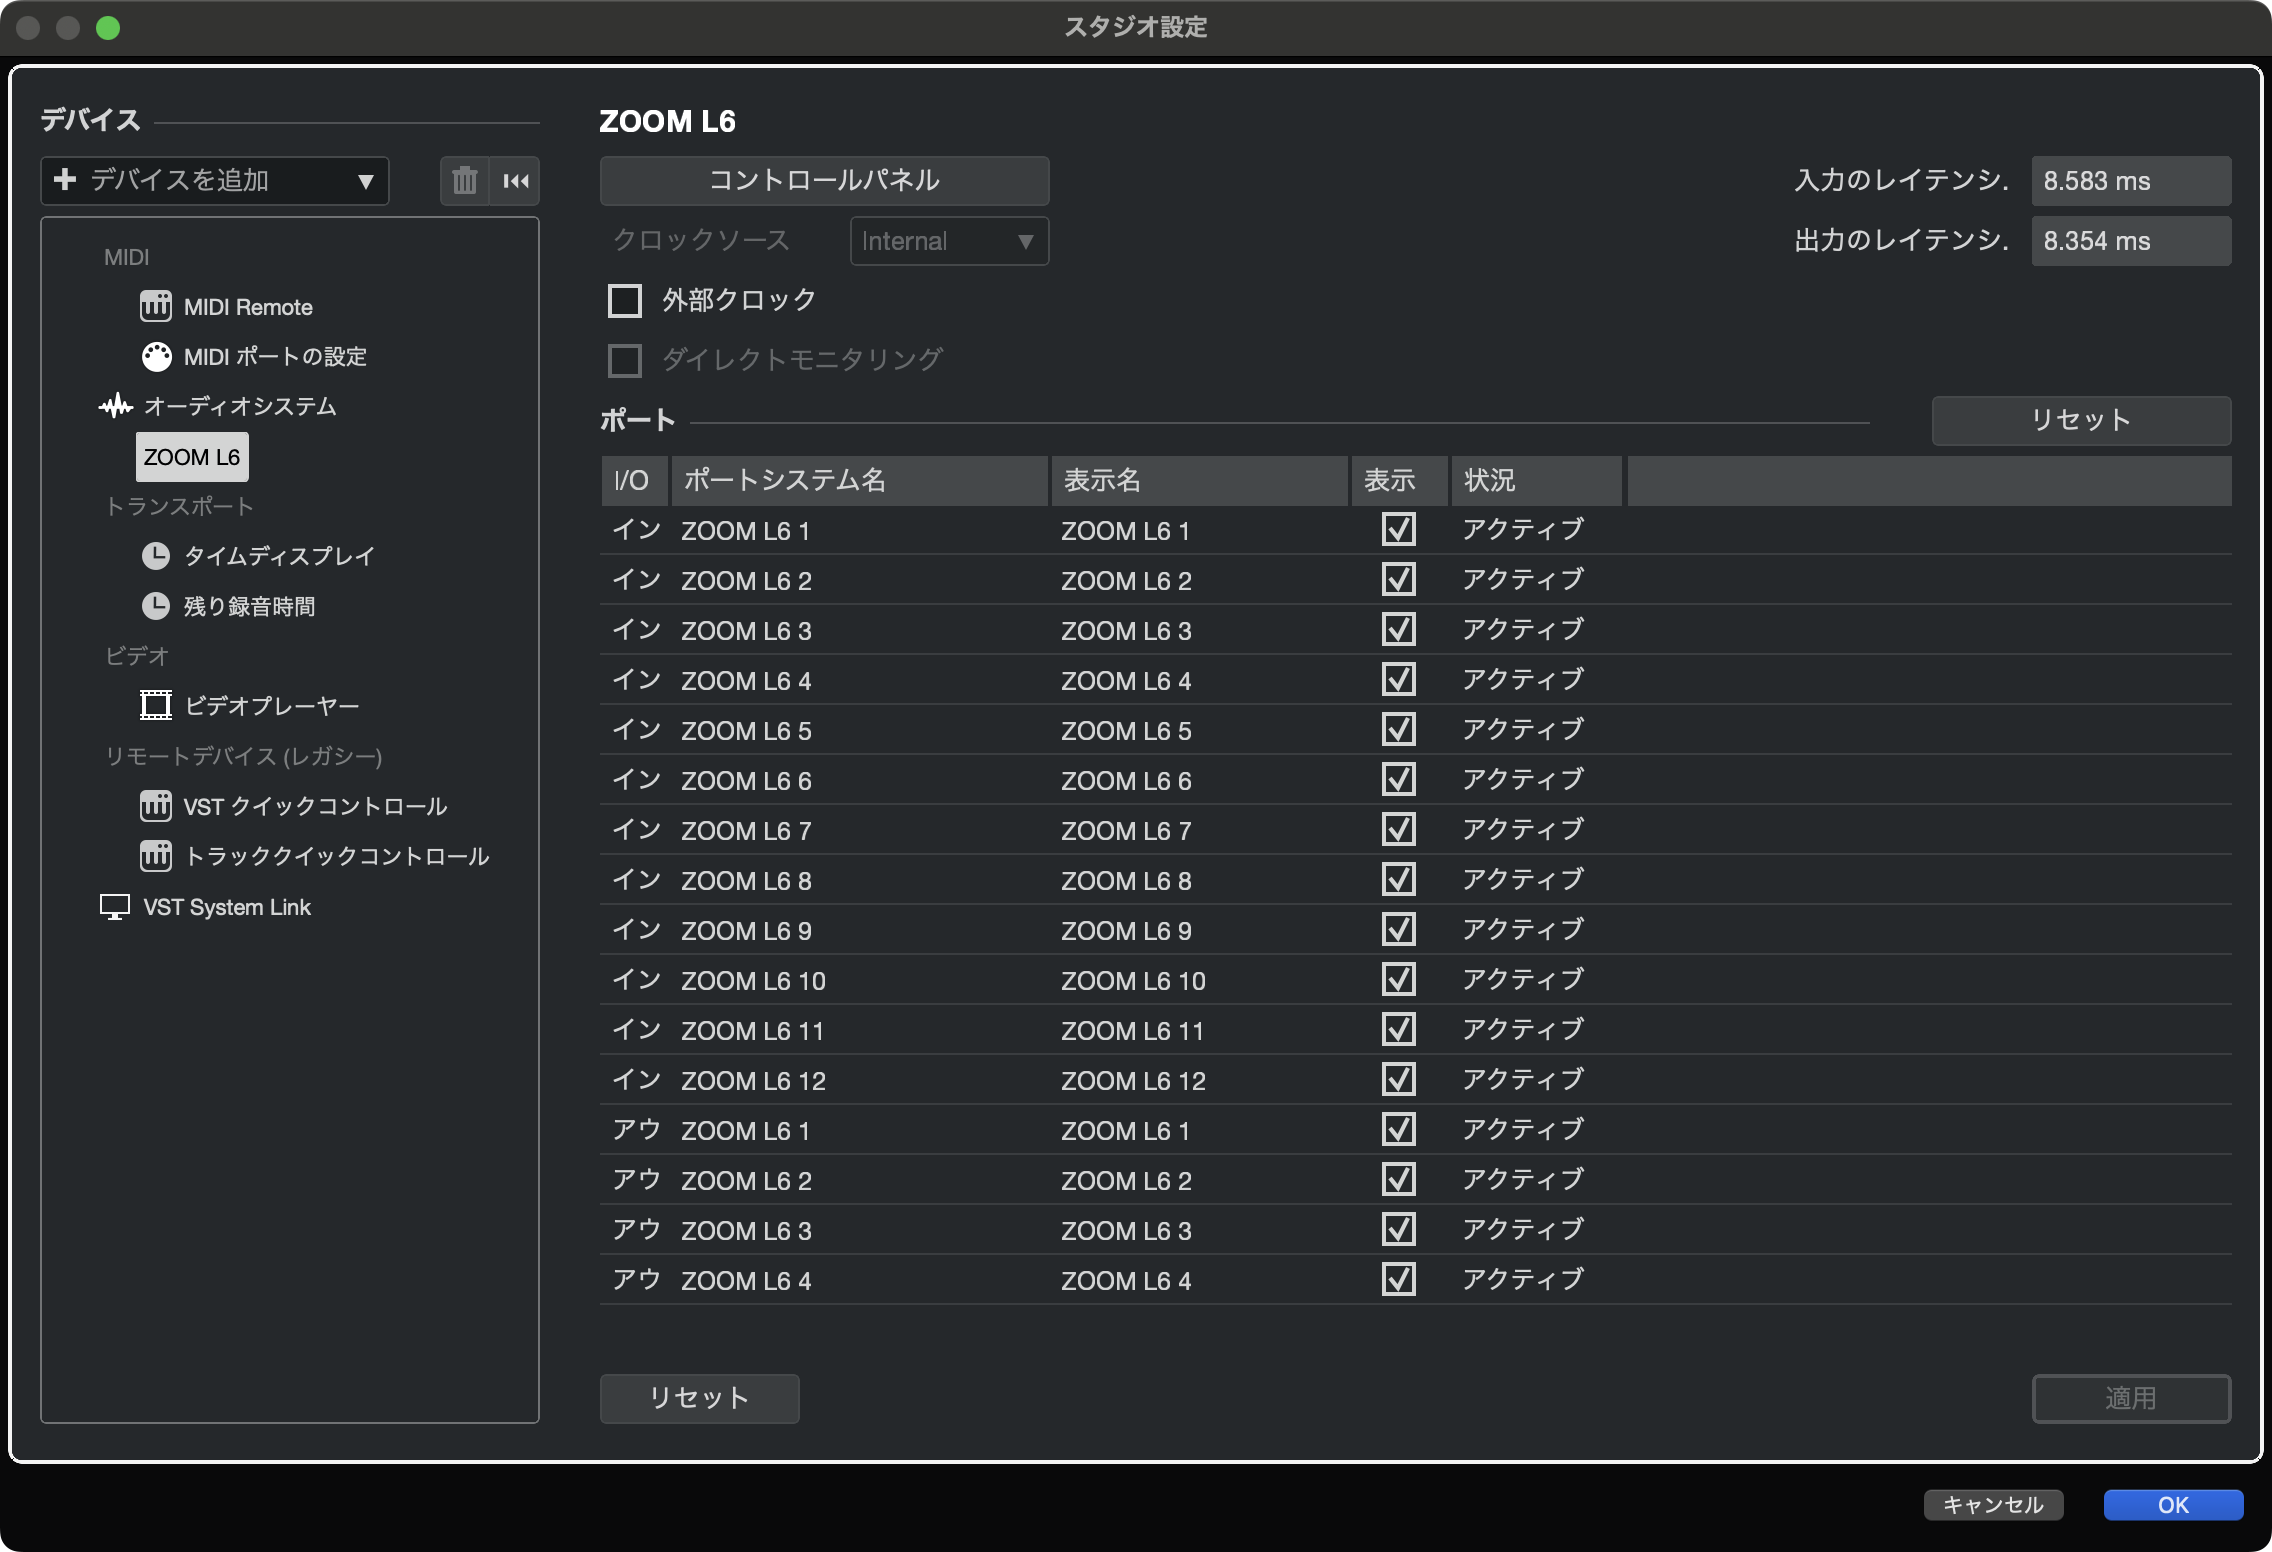Click display name ZOOM L6 3 of input row

(1126, 631)
